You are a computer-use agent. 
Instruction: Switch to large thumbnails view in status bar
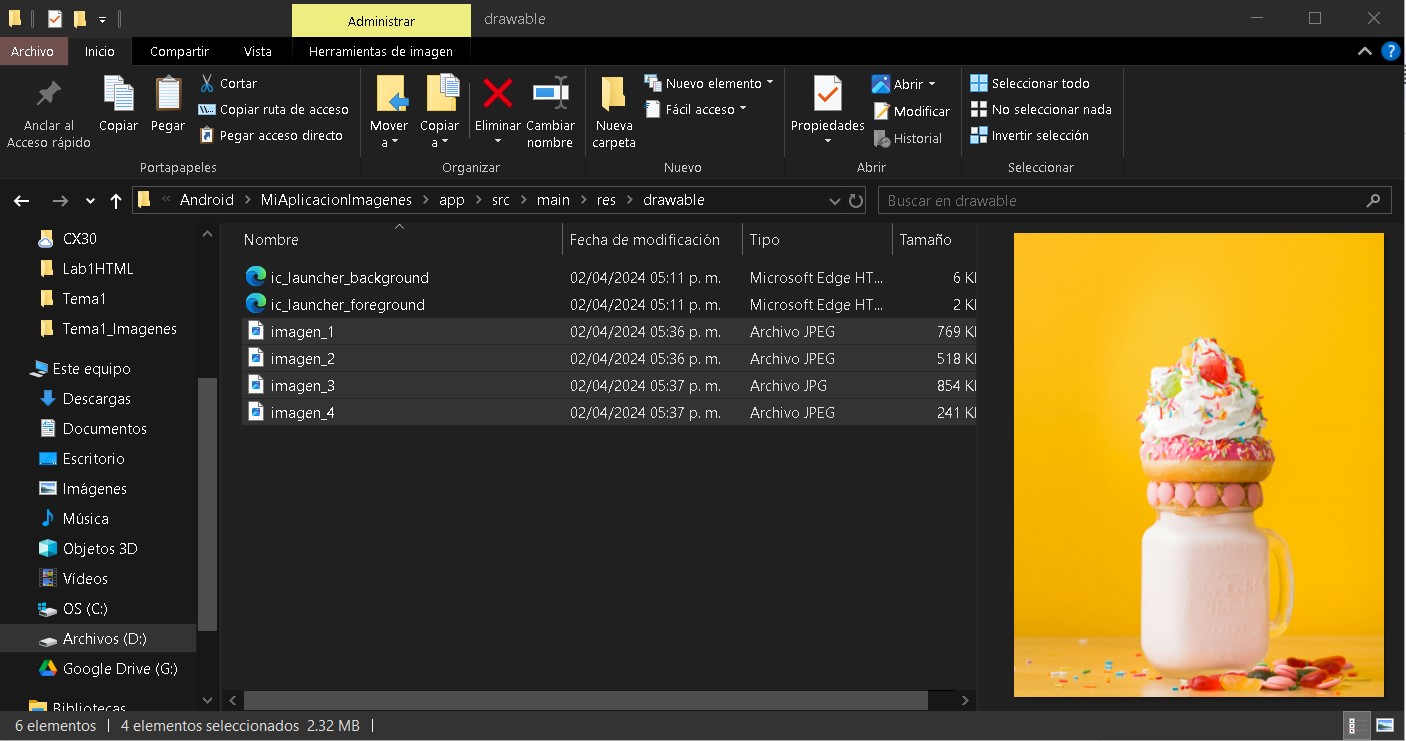click(x=1385, y=726)
